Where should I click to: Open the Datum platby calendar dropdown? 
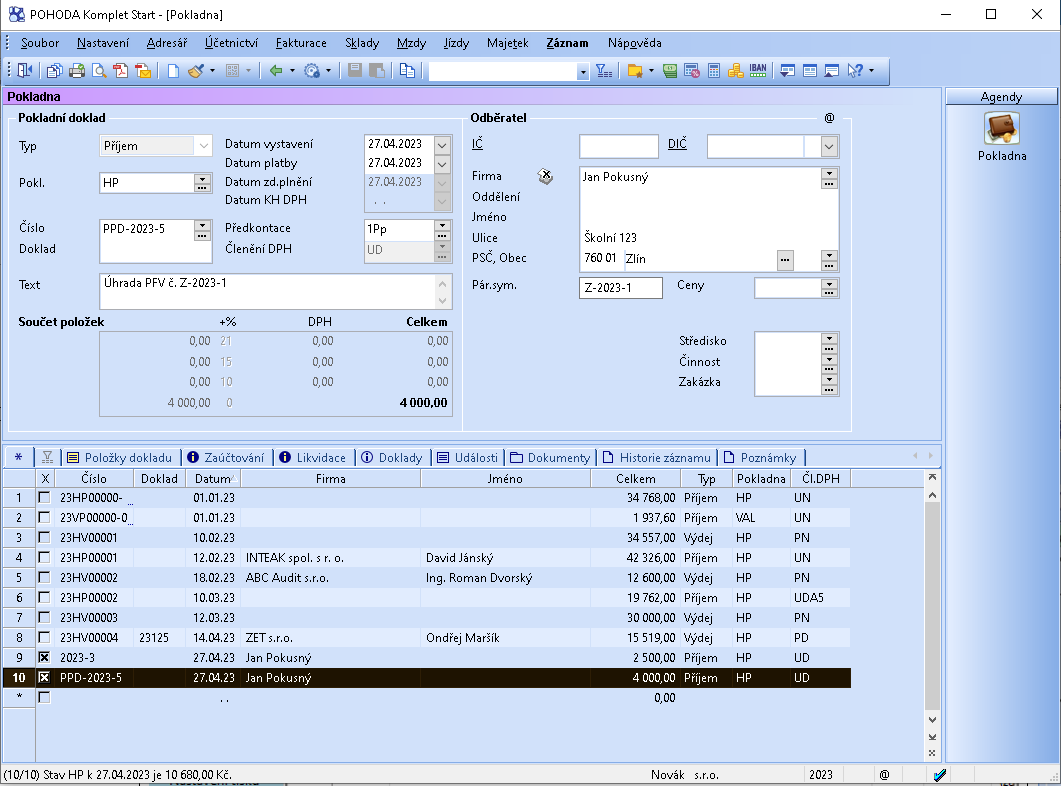tap(442, 164)
